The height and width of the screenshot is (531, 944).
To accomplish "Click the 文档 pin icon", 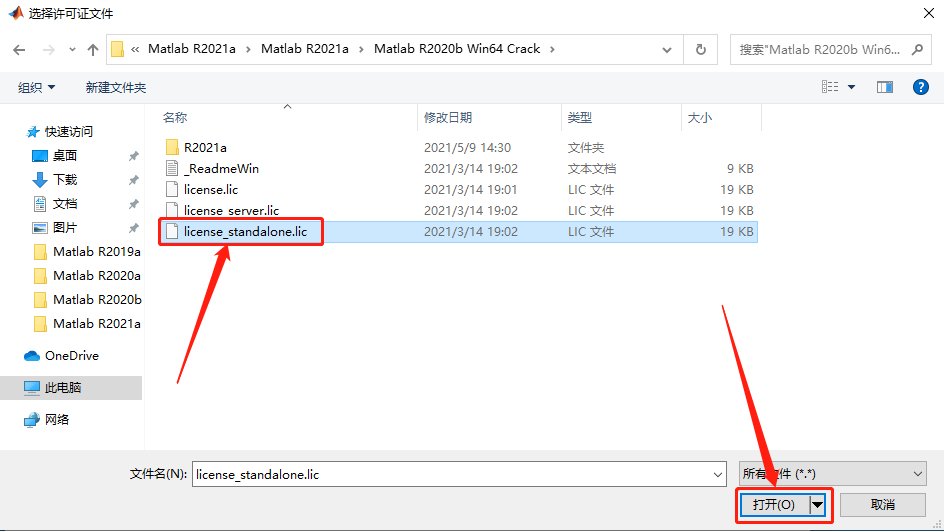I will 134,204.
